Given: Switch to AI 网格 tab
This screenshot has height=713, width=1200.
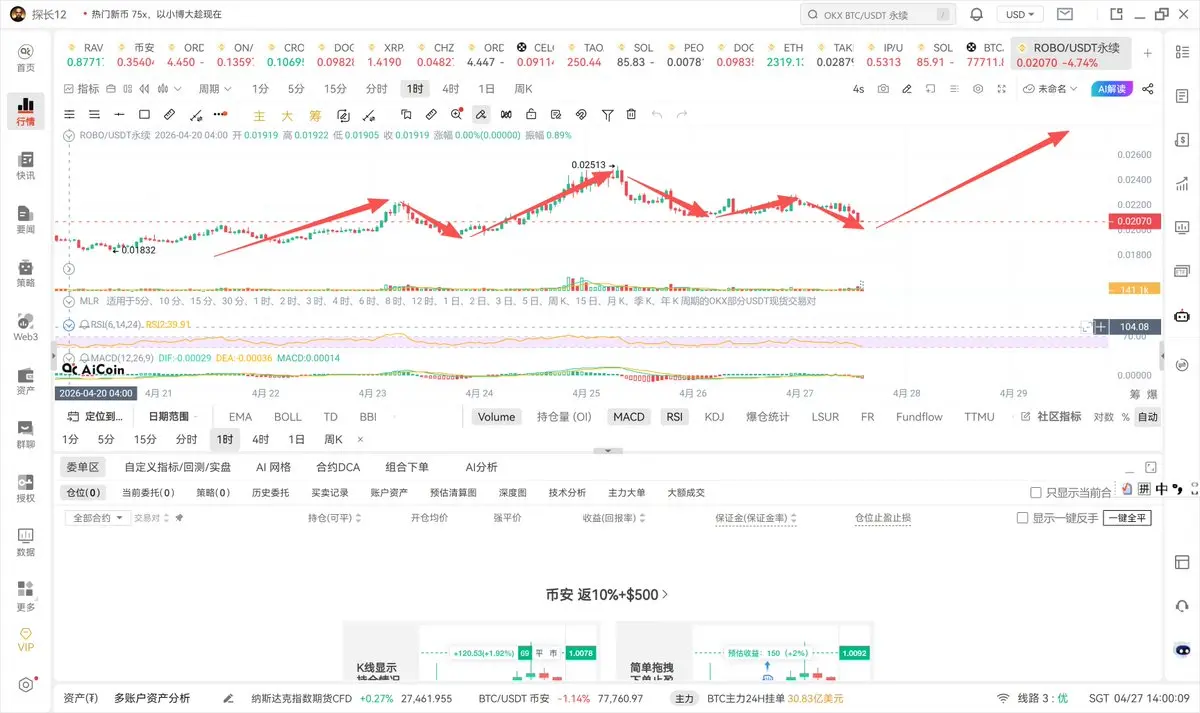Looking at the screenshot, I should click(273, 467).
